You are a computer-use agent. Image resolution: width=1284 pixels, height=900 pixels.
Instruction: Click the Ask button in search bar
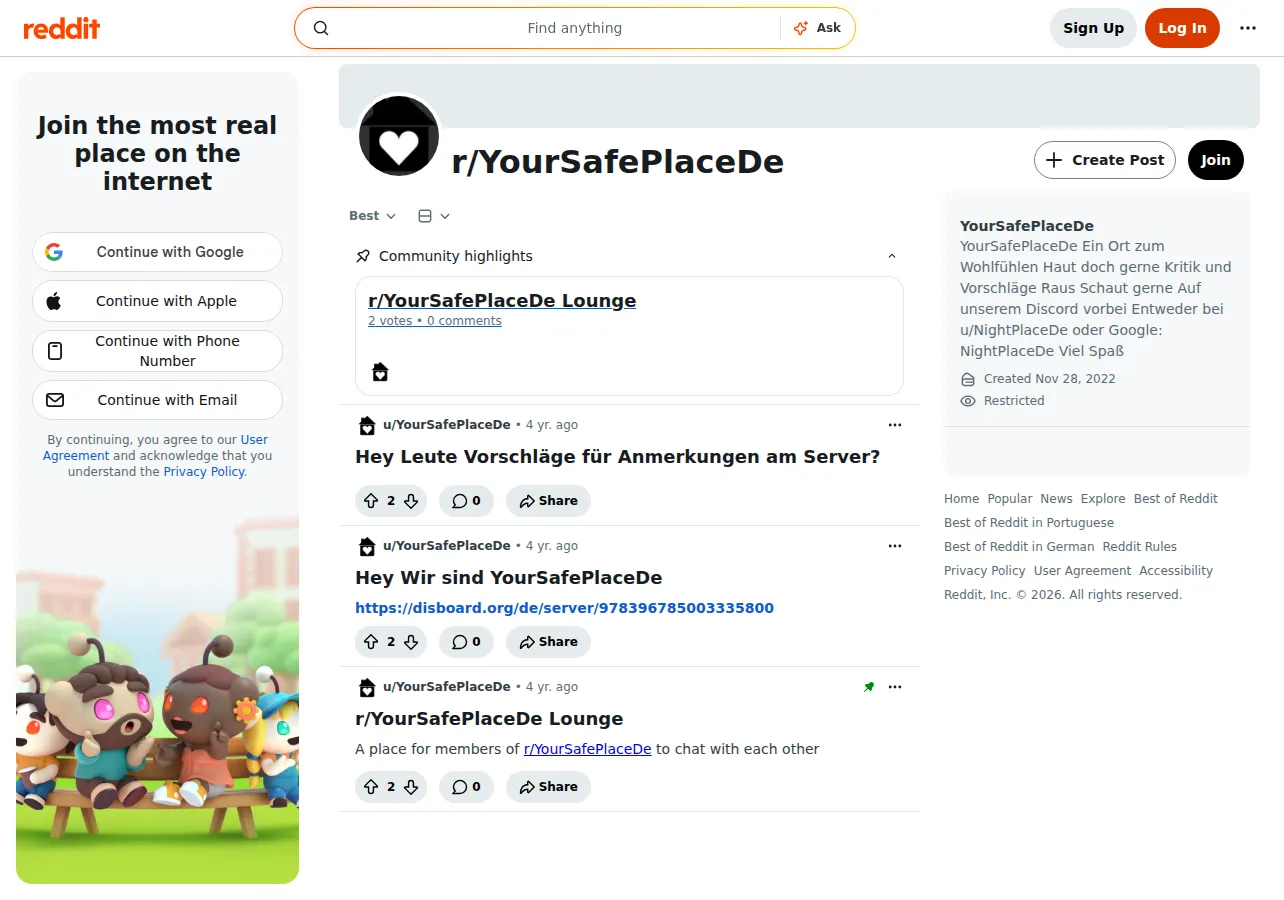[817, 28]
